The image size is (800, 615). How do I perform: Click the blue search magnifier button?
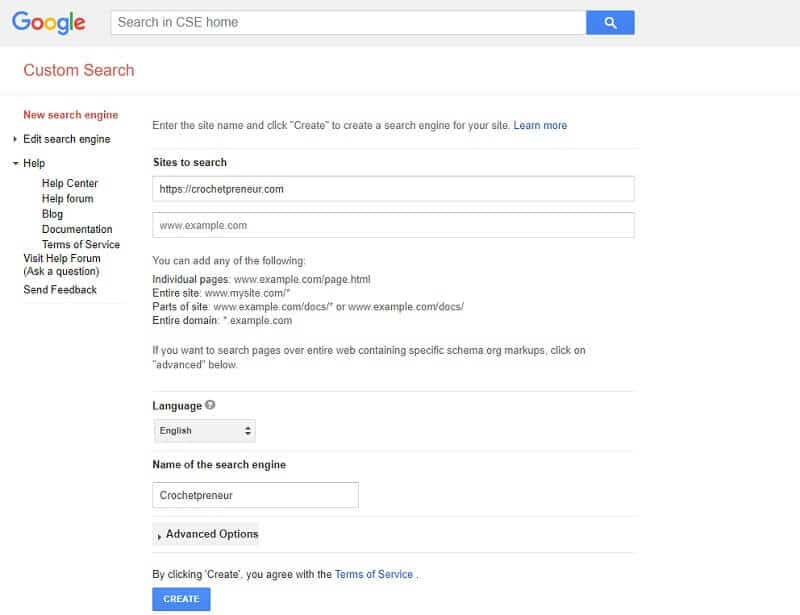pyautogui.click(x=610, y=22)
